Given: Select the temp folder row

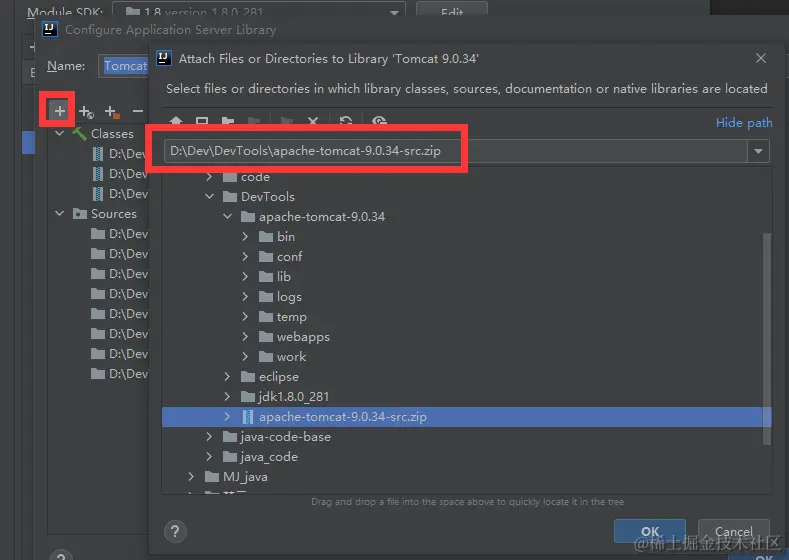Looking at the screenshot, I should tap(466, 316).
